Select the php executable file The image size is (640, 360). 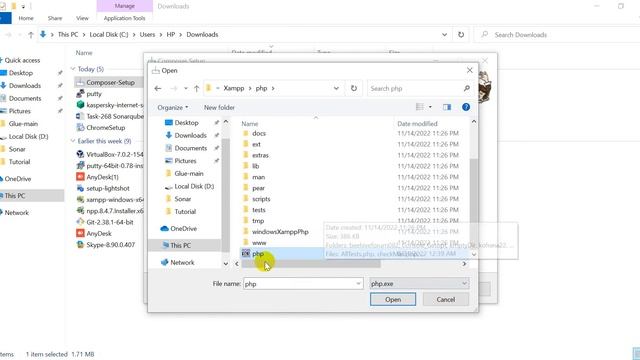click(x=258, y=253)
